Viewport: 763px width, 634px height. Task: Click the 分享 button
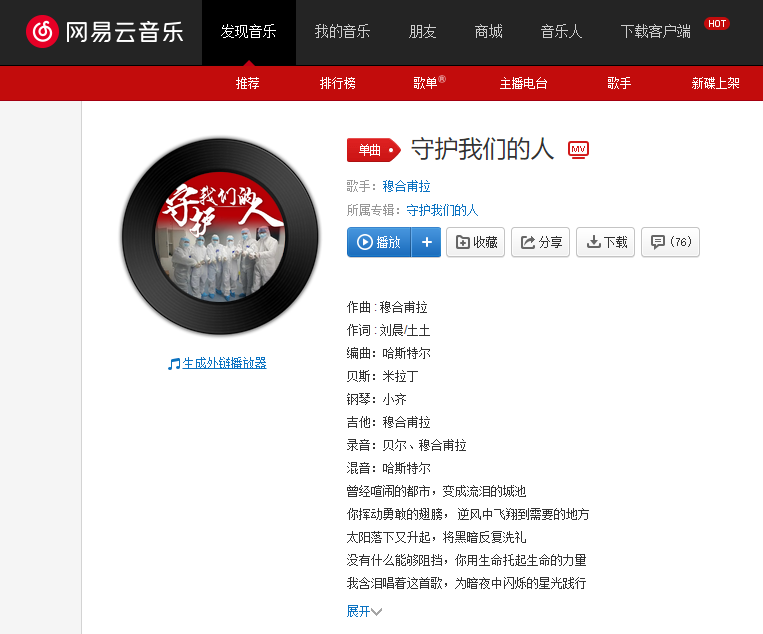coord(540,242)
